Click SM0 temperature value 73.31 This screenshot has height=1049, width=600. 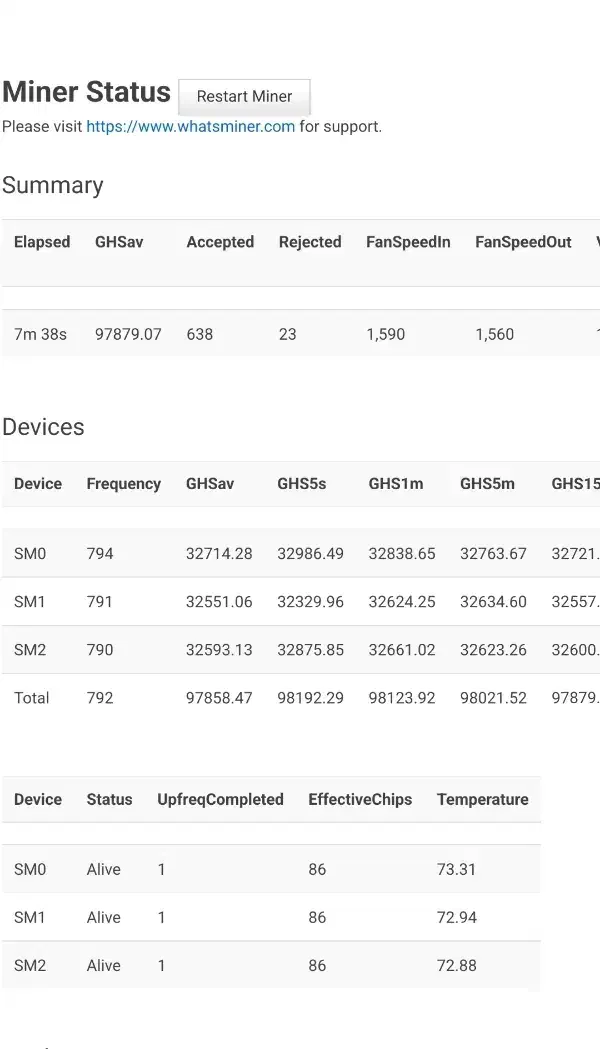click(456, 870)
